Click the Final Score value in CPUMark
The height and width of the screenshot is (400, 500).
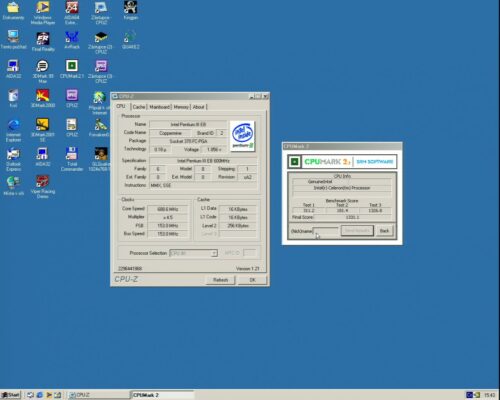click(352, 217)
